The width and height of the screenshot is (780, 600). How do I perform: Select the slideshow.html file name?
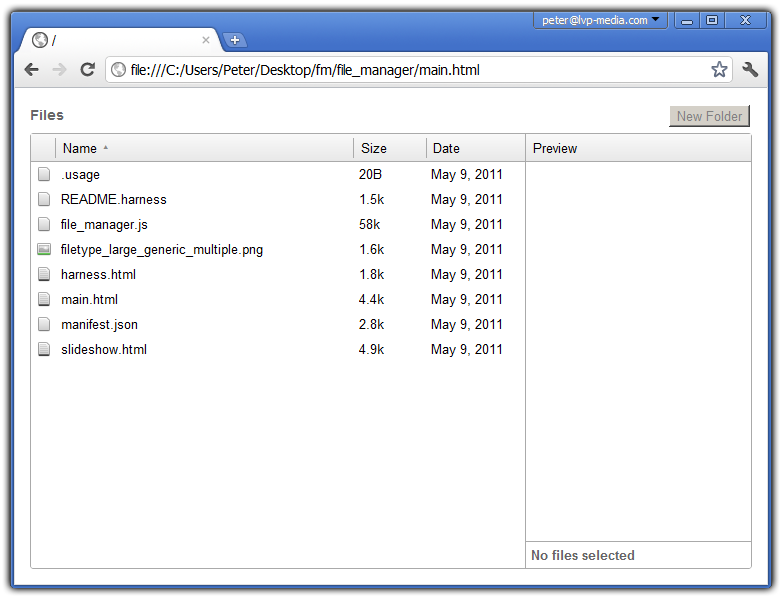tap(104, 350)
